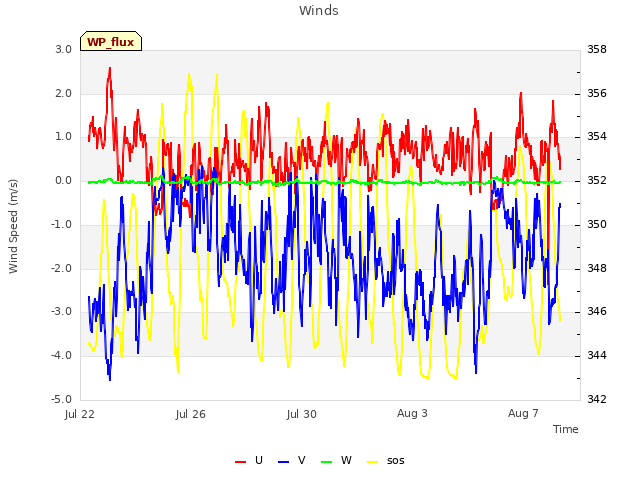This screenshot has height=480, width=640.
Task: Select the U legend entry
Action: pyautogui.click(x=249, y=460)
